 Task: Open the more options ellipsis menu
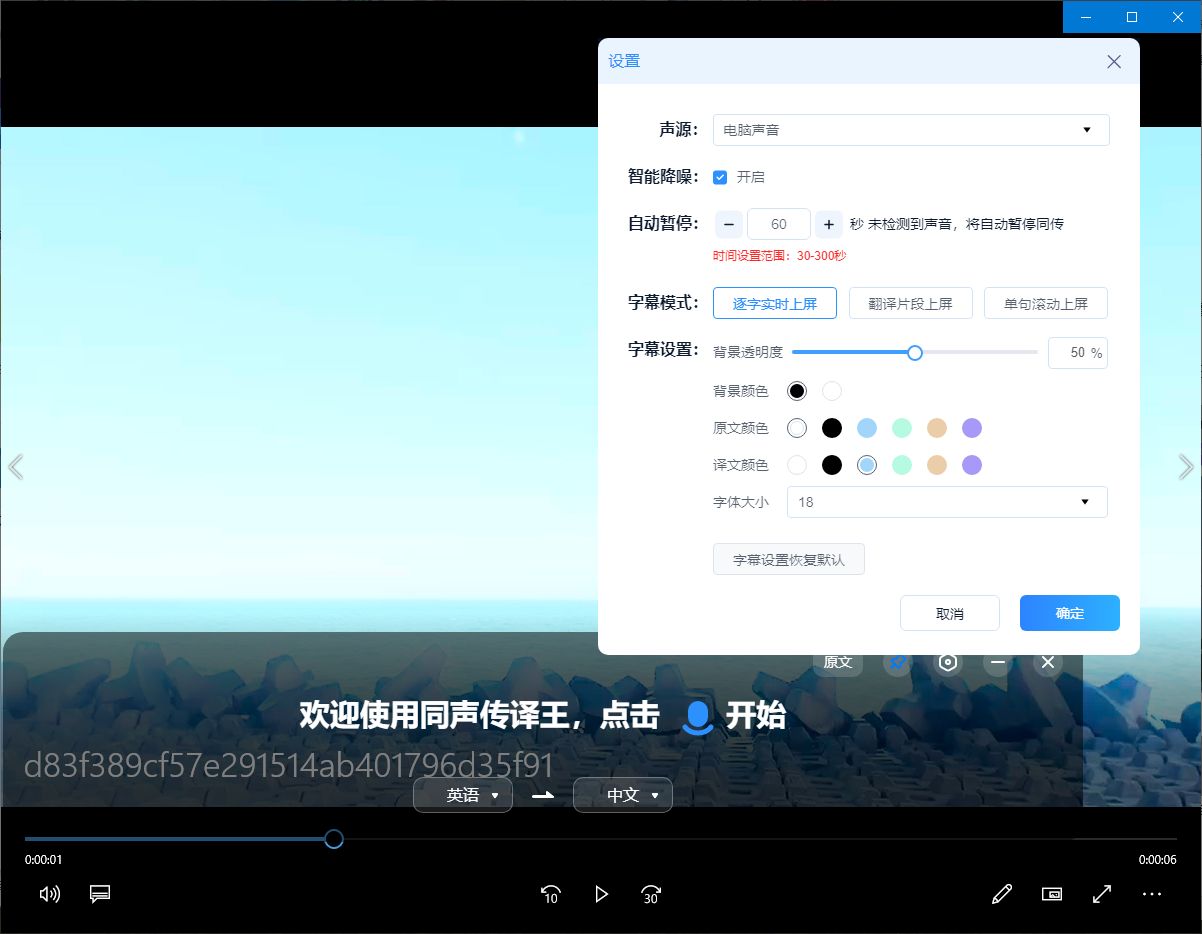pos(1152,894)
